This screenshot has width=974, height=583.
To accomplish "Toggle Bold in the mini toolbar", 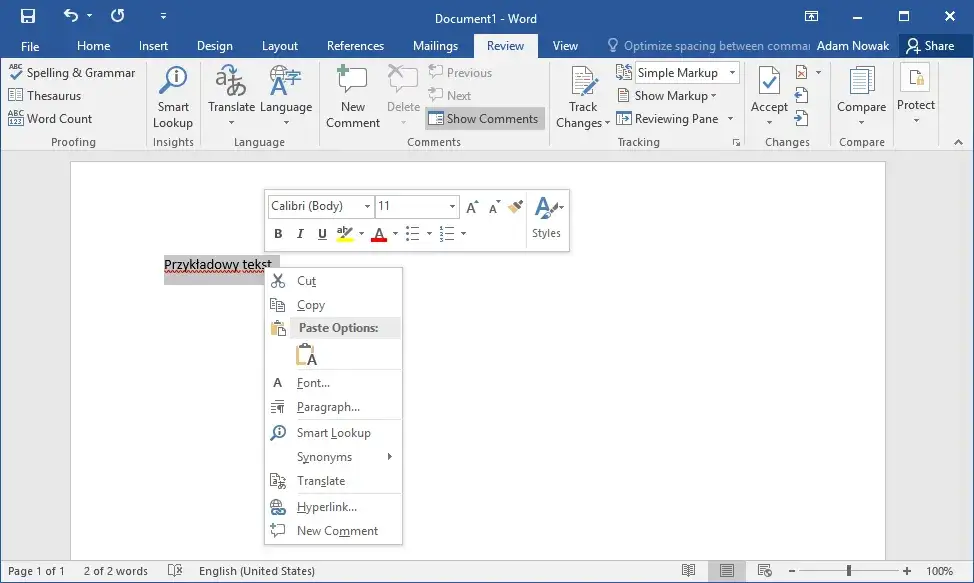I will pos(279,234).
